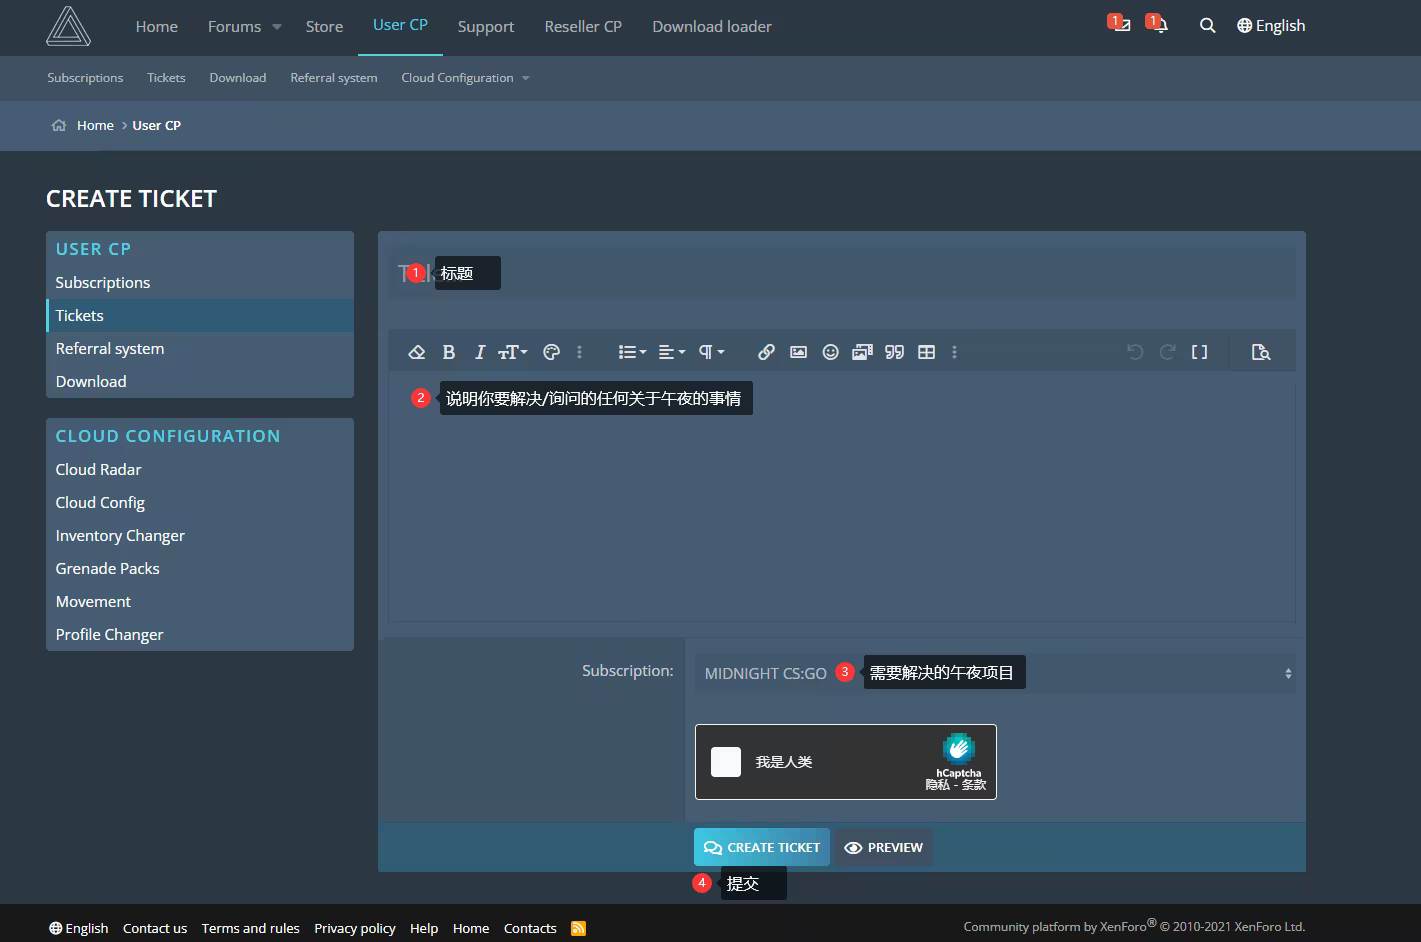
Task: Insert a quote block in the editor
Action: click(x=894, y=352)
